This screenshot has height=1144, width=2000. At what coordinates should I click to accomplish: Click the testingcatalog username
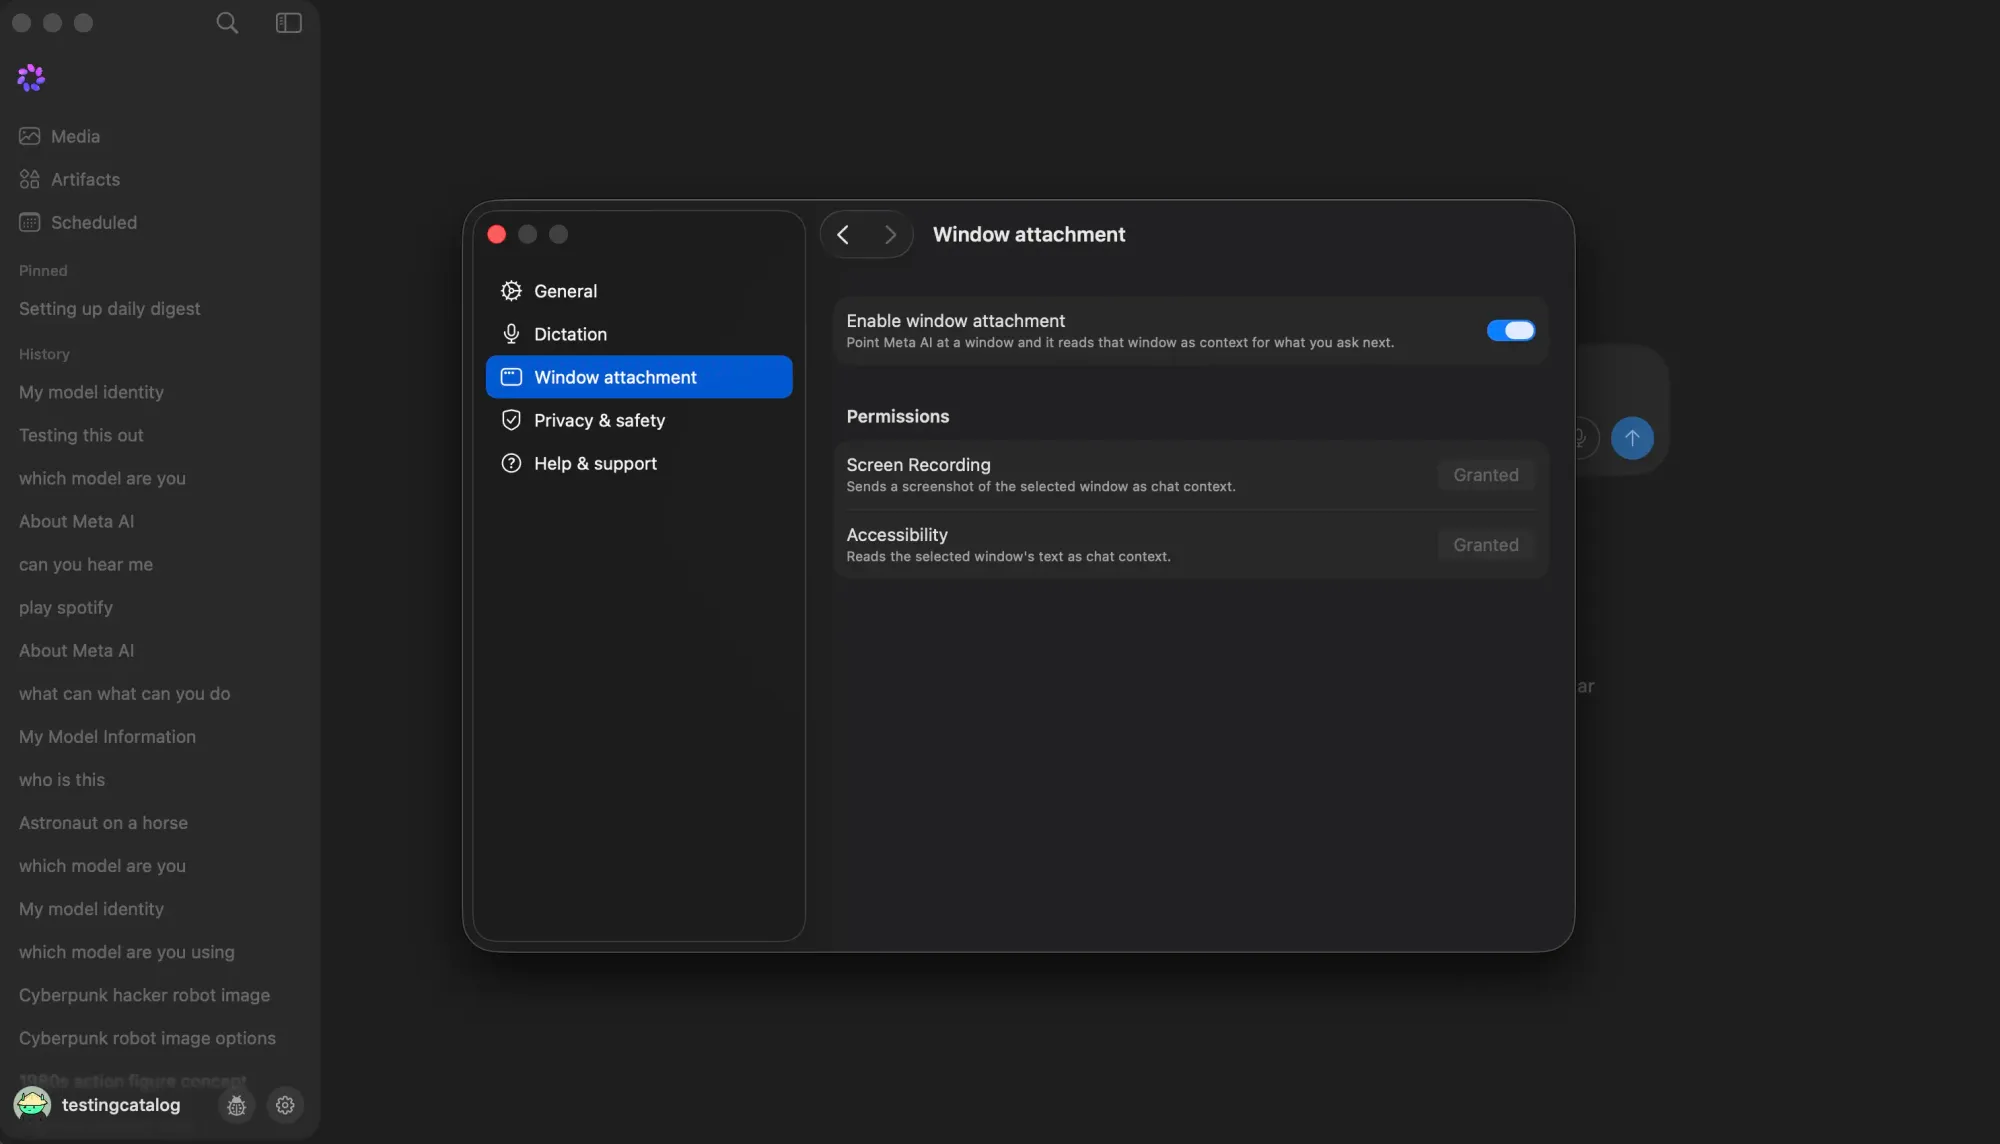(x=121, y=1105)
